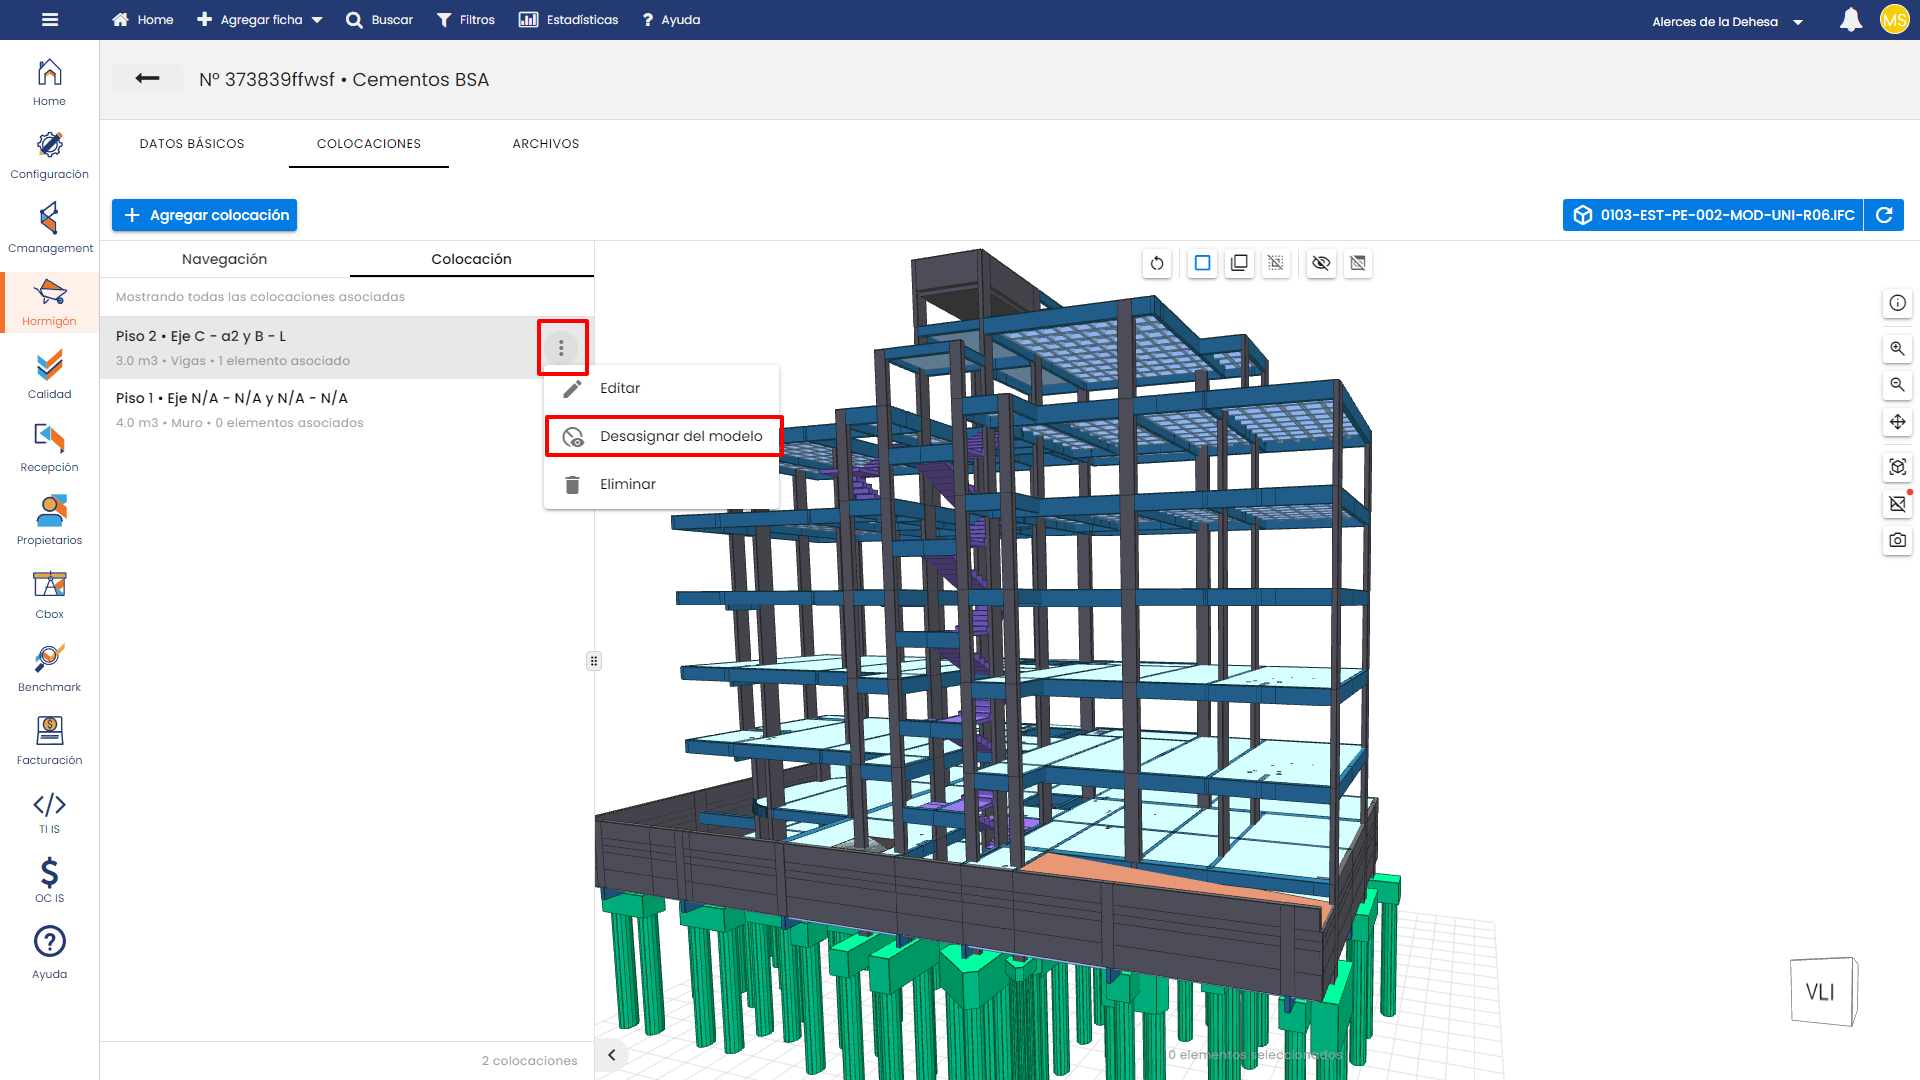Collapse the left panel chevron

click(612, 1055)
